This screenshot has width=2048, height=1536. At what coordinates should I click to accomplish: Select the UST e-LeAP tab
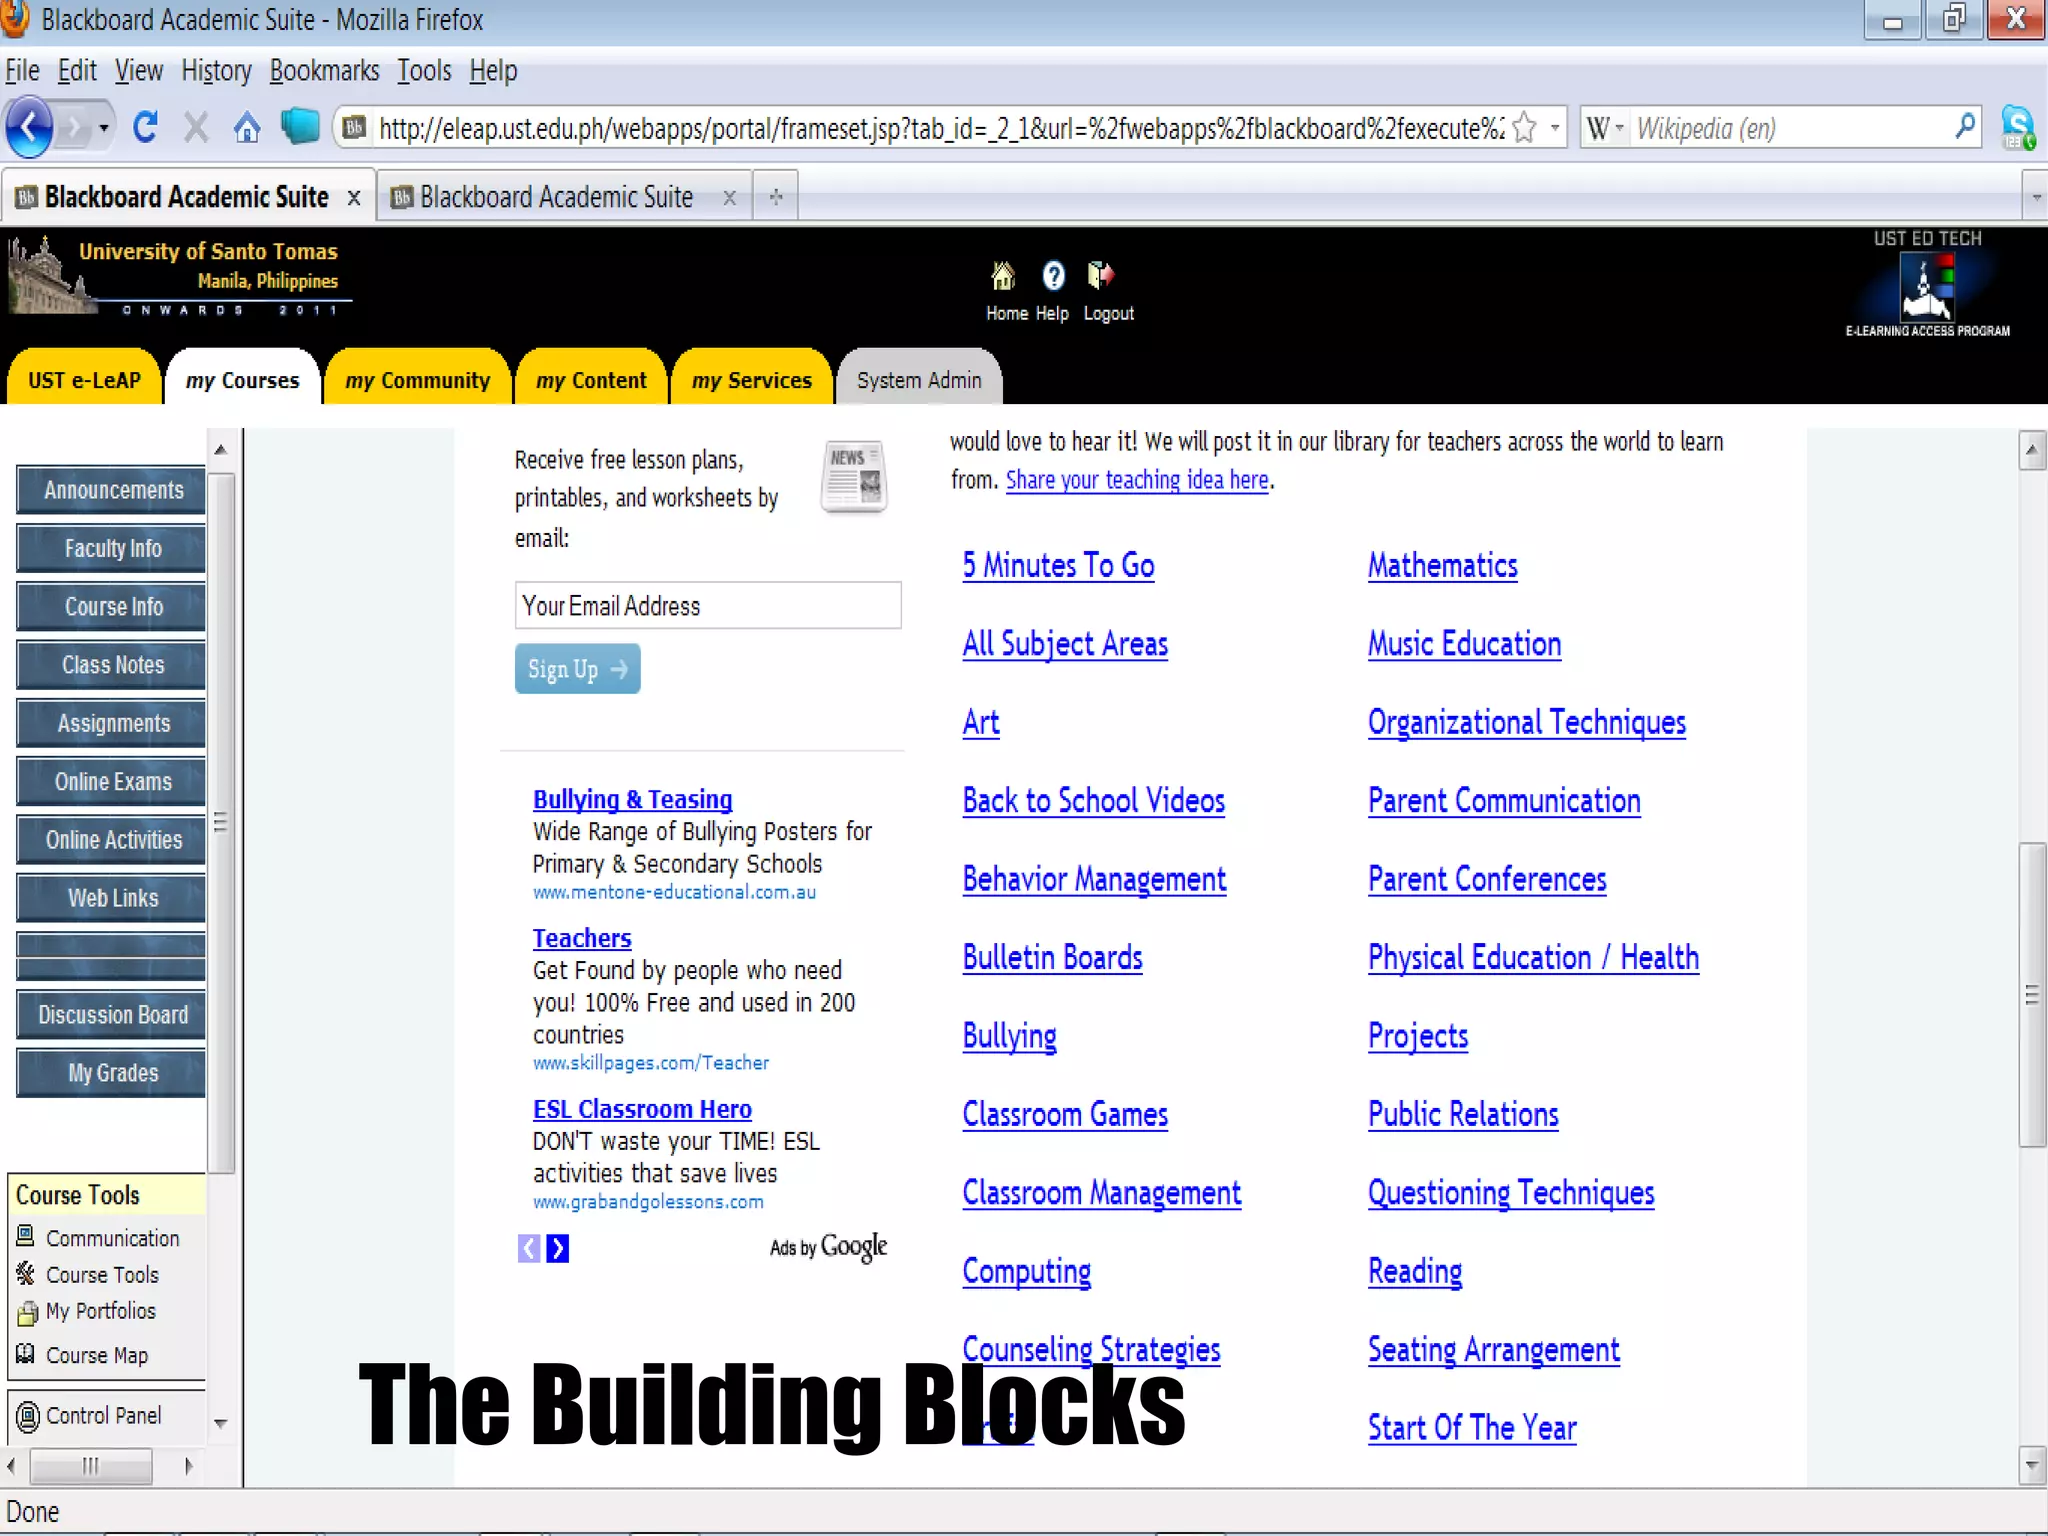coord(84,380)
